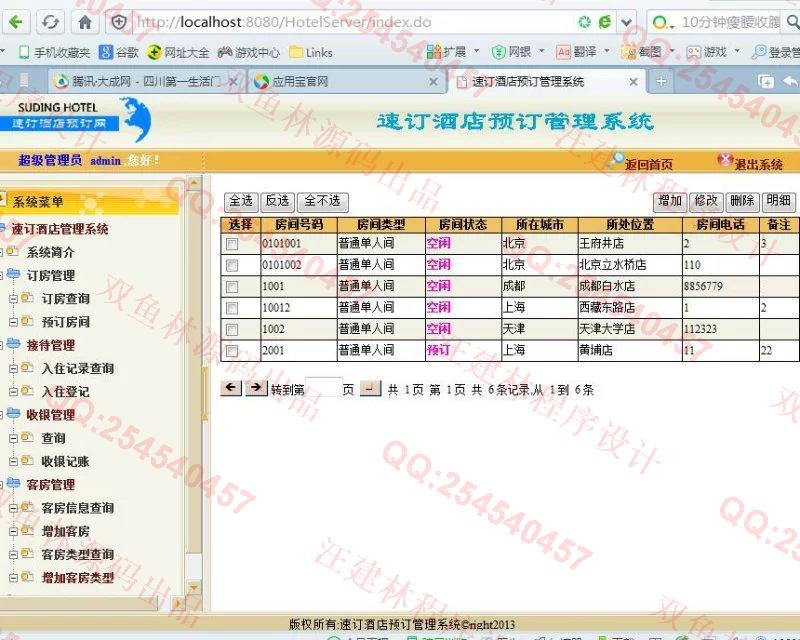Open the 扩展 extensions toolbar item
Viewport: 800px width, 640px height.
pos(446,52)
